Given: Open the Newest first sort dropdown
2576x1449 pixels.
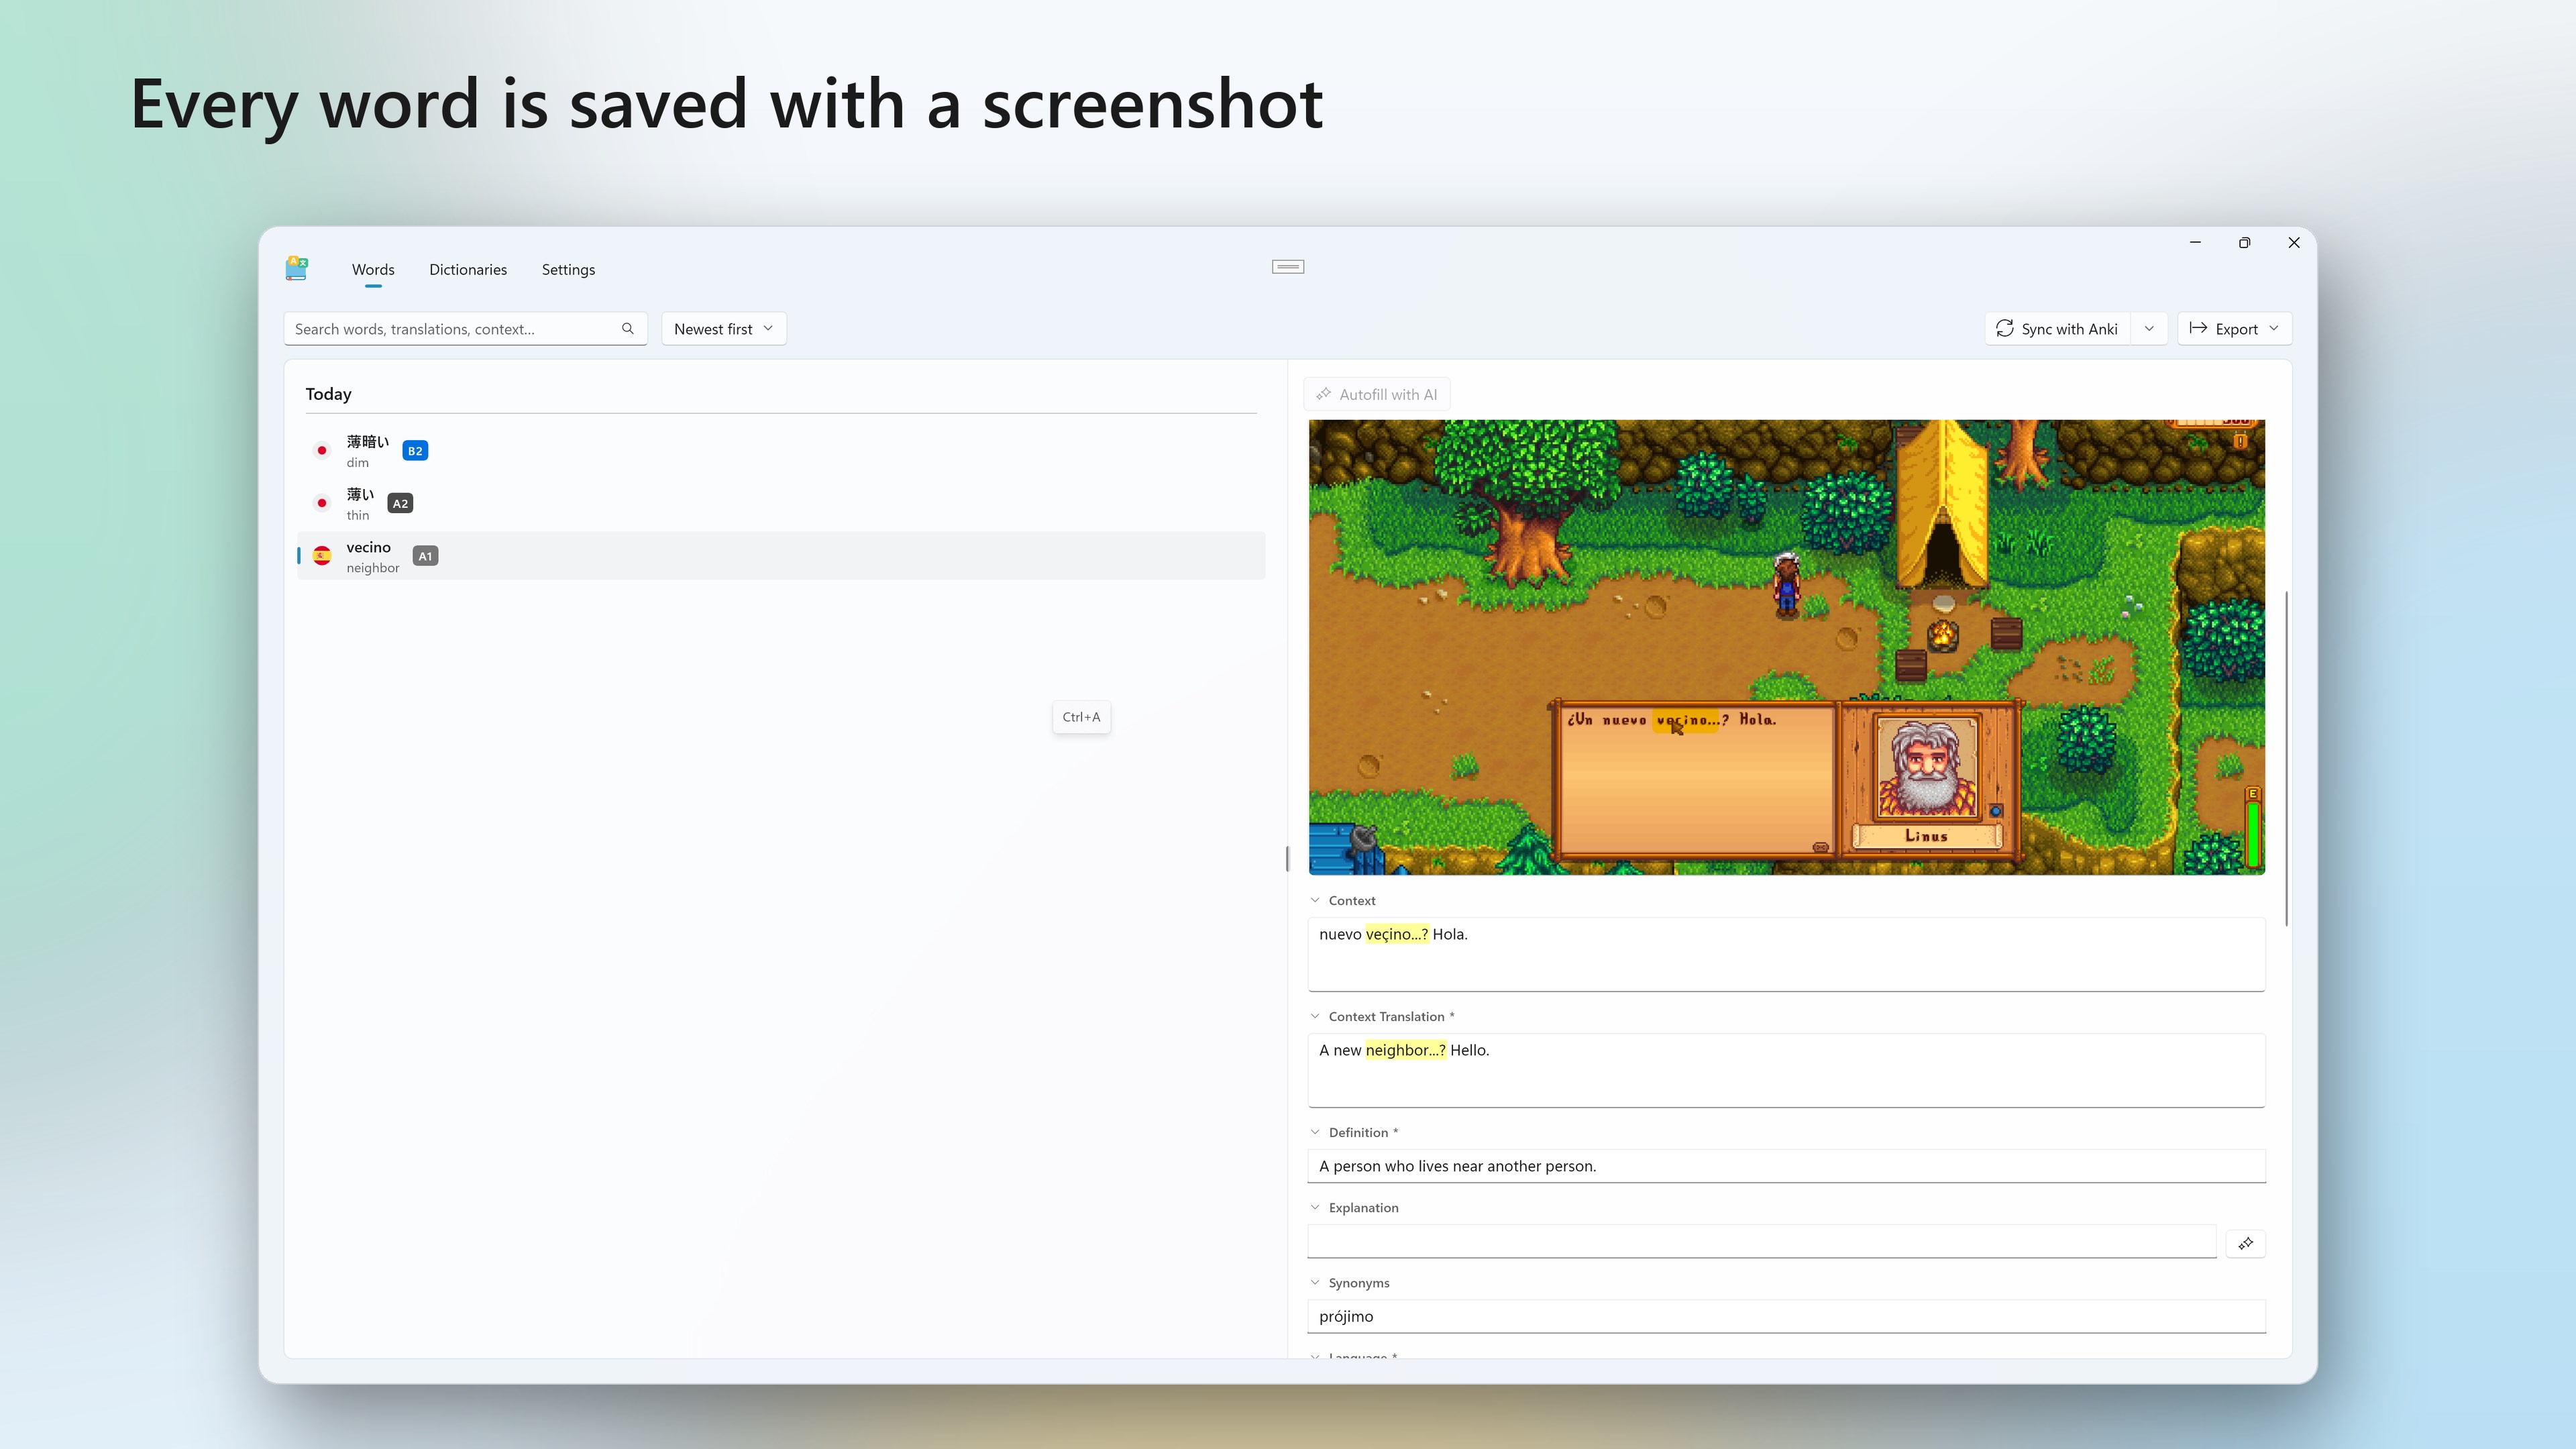Looking at the screenshot, I should (724, 329).
